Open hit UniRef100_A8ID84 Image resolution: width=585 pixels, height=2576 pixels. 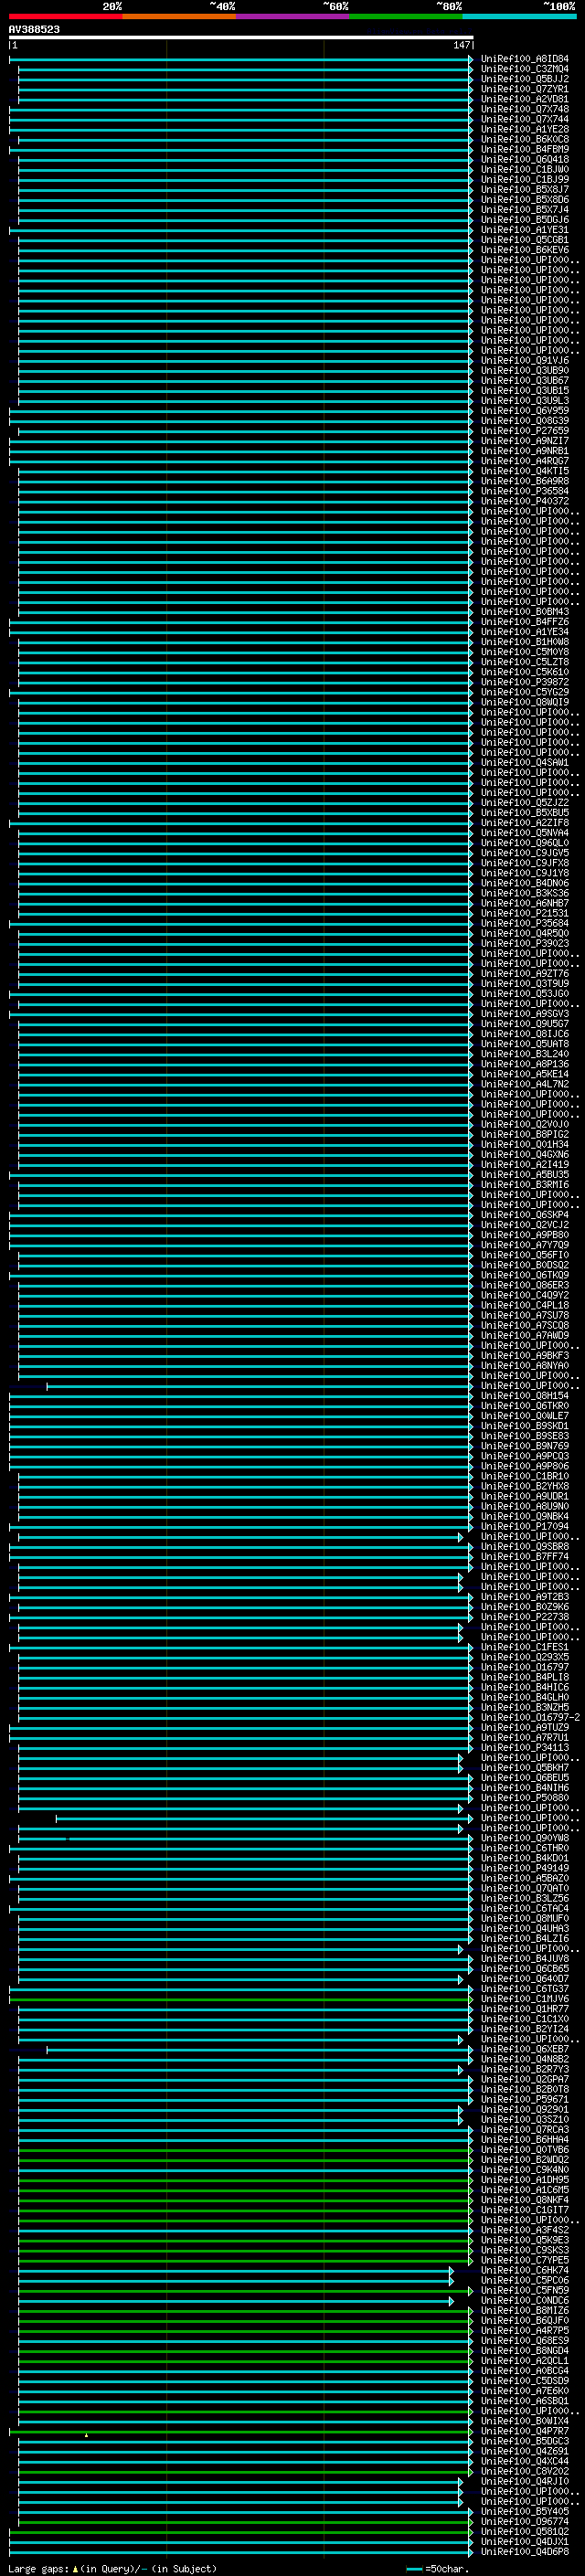point(525,59)
